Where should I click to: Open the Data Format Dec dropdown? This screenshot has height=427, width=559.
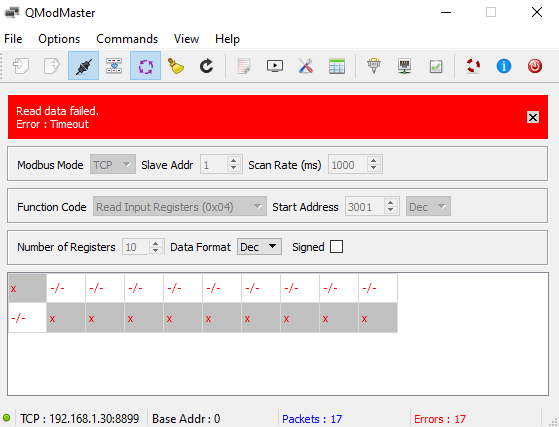(x=259, y=247)
